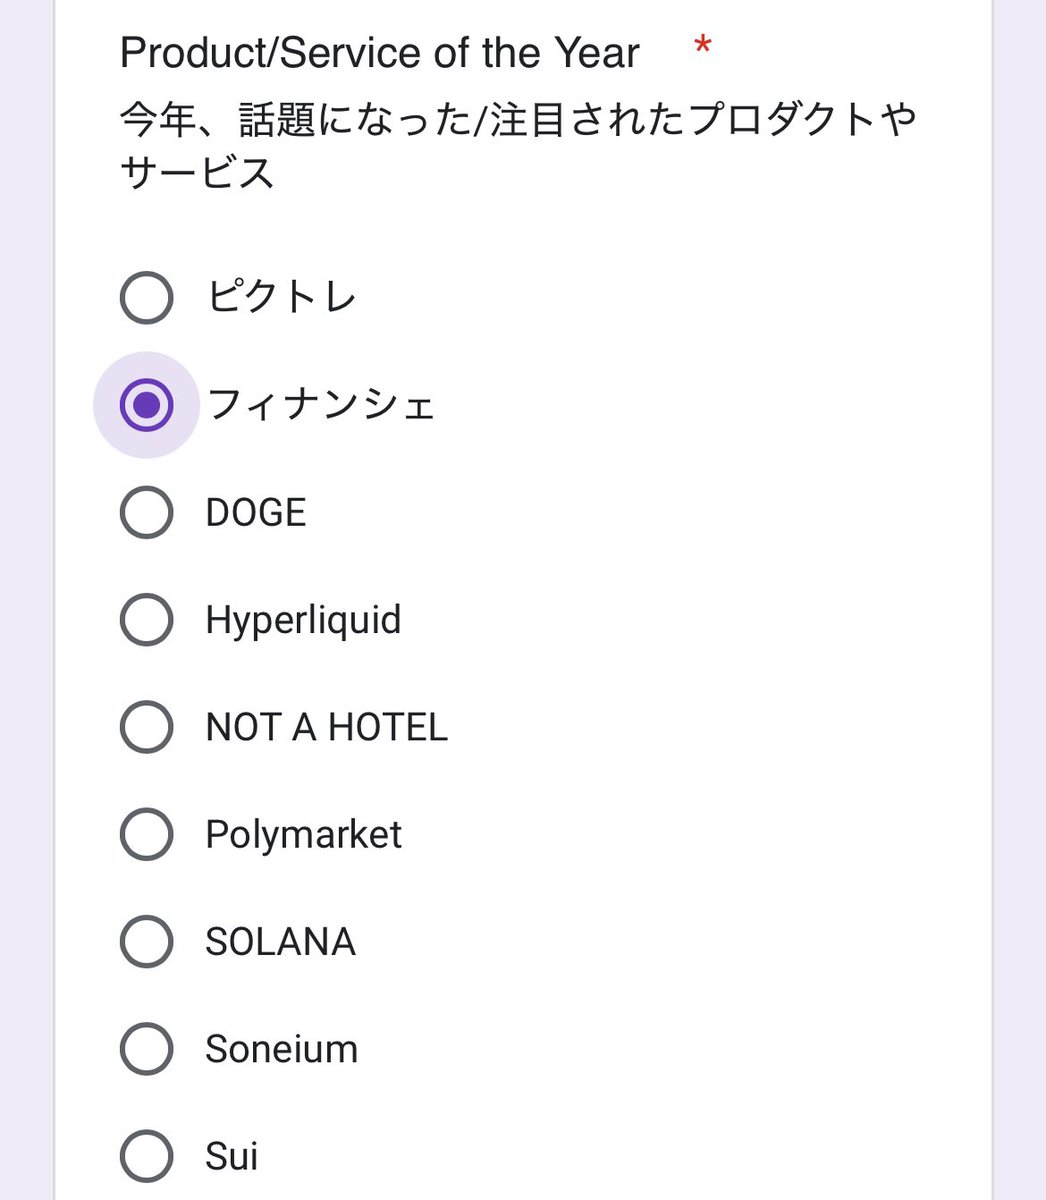Click the フィナンシェ option label text
This screenshot has height=1200, width=1046.
point(321,405)
